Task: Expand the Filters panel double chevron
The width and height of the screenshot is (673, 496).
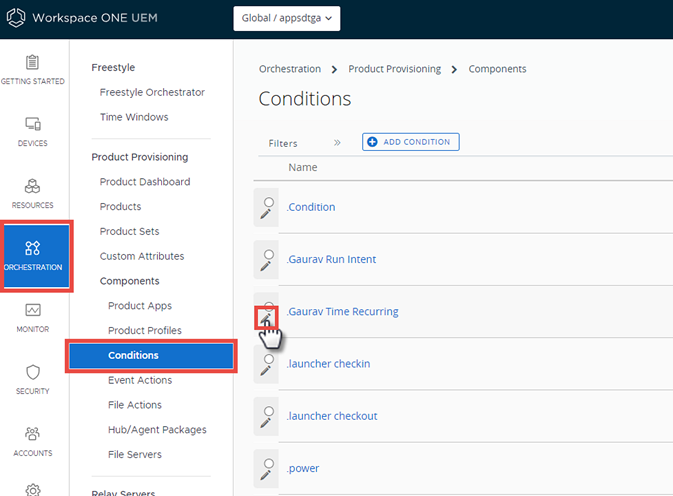Action: tap(337, 142)
